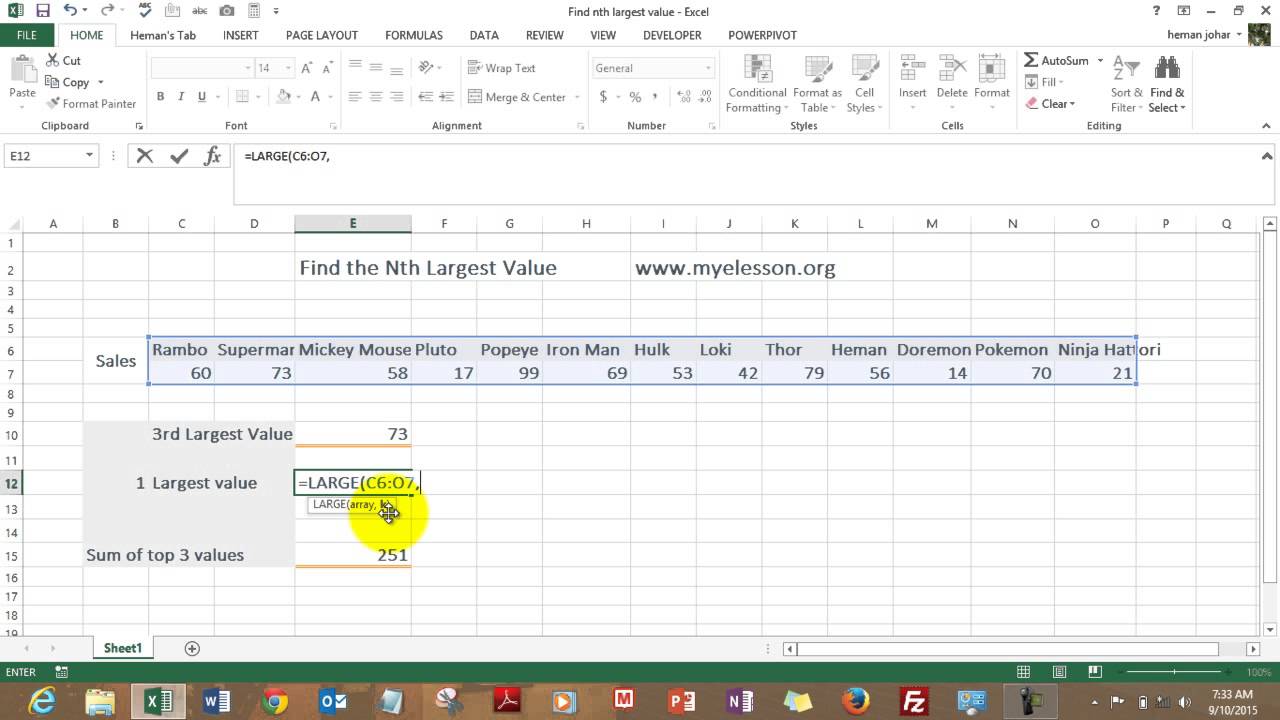Click the AutoSum sigma icon
Screen dimensions: 1280x720
tap(1031, 60)
